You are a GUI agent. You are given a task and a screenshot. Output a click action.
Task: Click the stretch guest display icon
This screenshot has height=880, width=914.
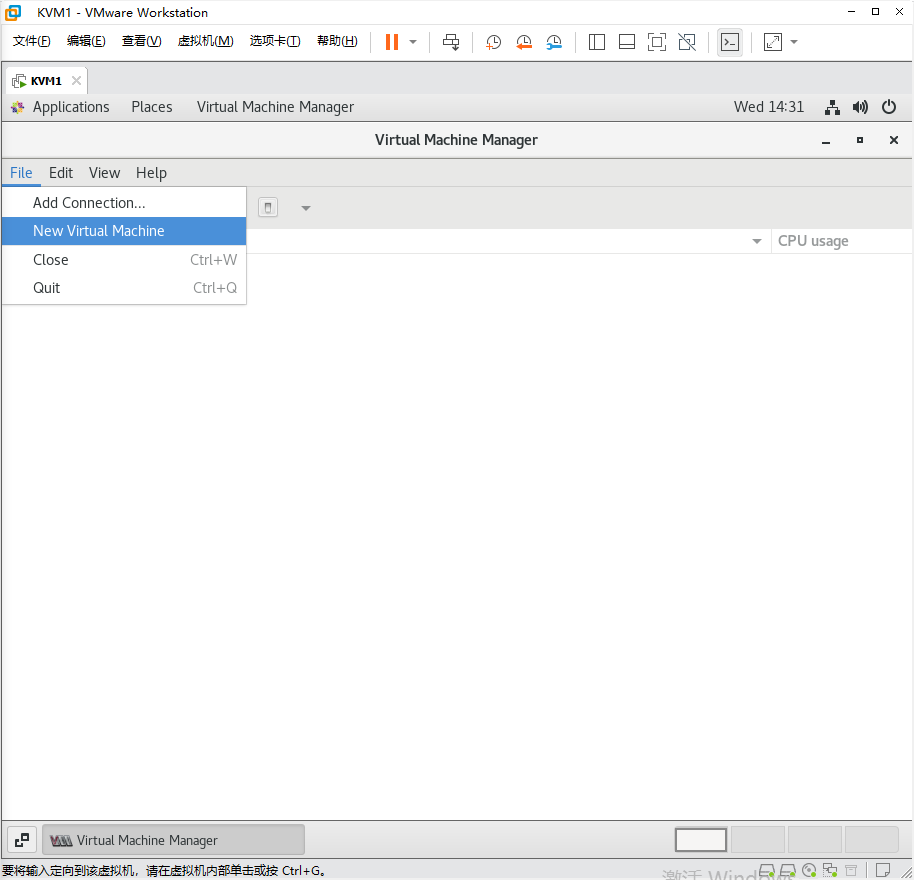click(x=773, y=42)
